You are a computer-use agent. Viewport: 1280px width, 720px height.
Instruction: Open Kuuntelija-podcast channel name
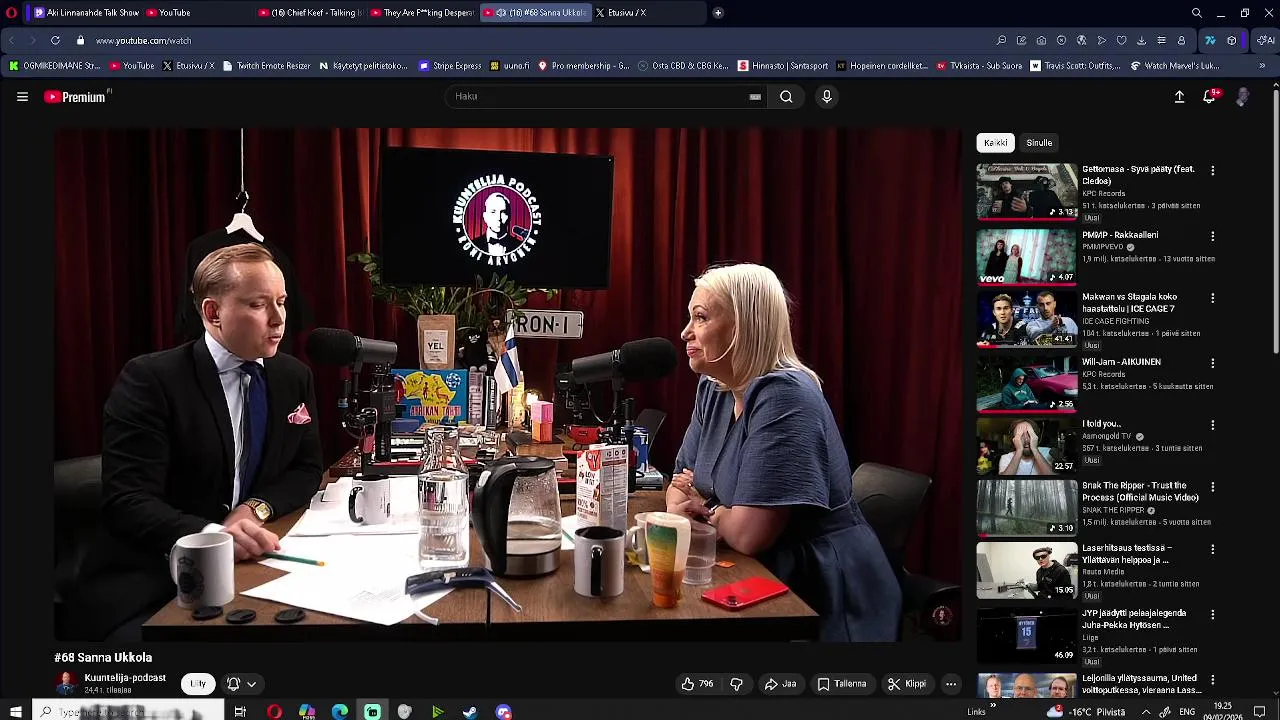tap(125, 678)
